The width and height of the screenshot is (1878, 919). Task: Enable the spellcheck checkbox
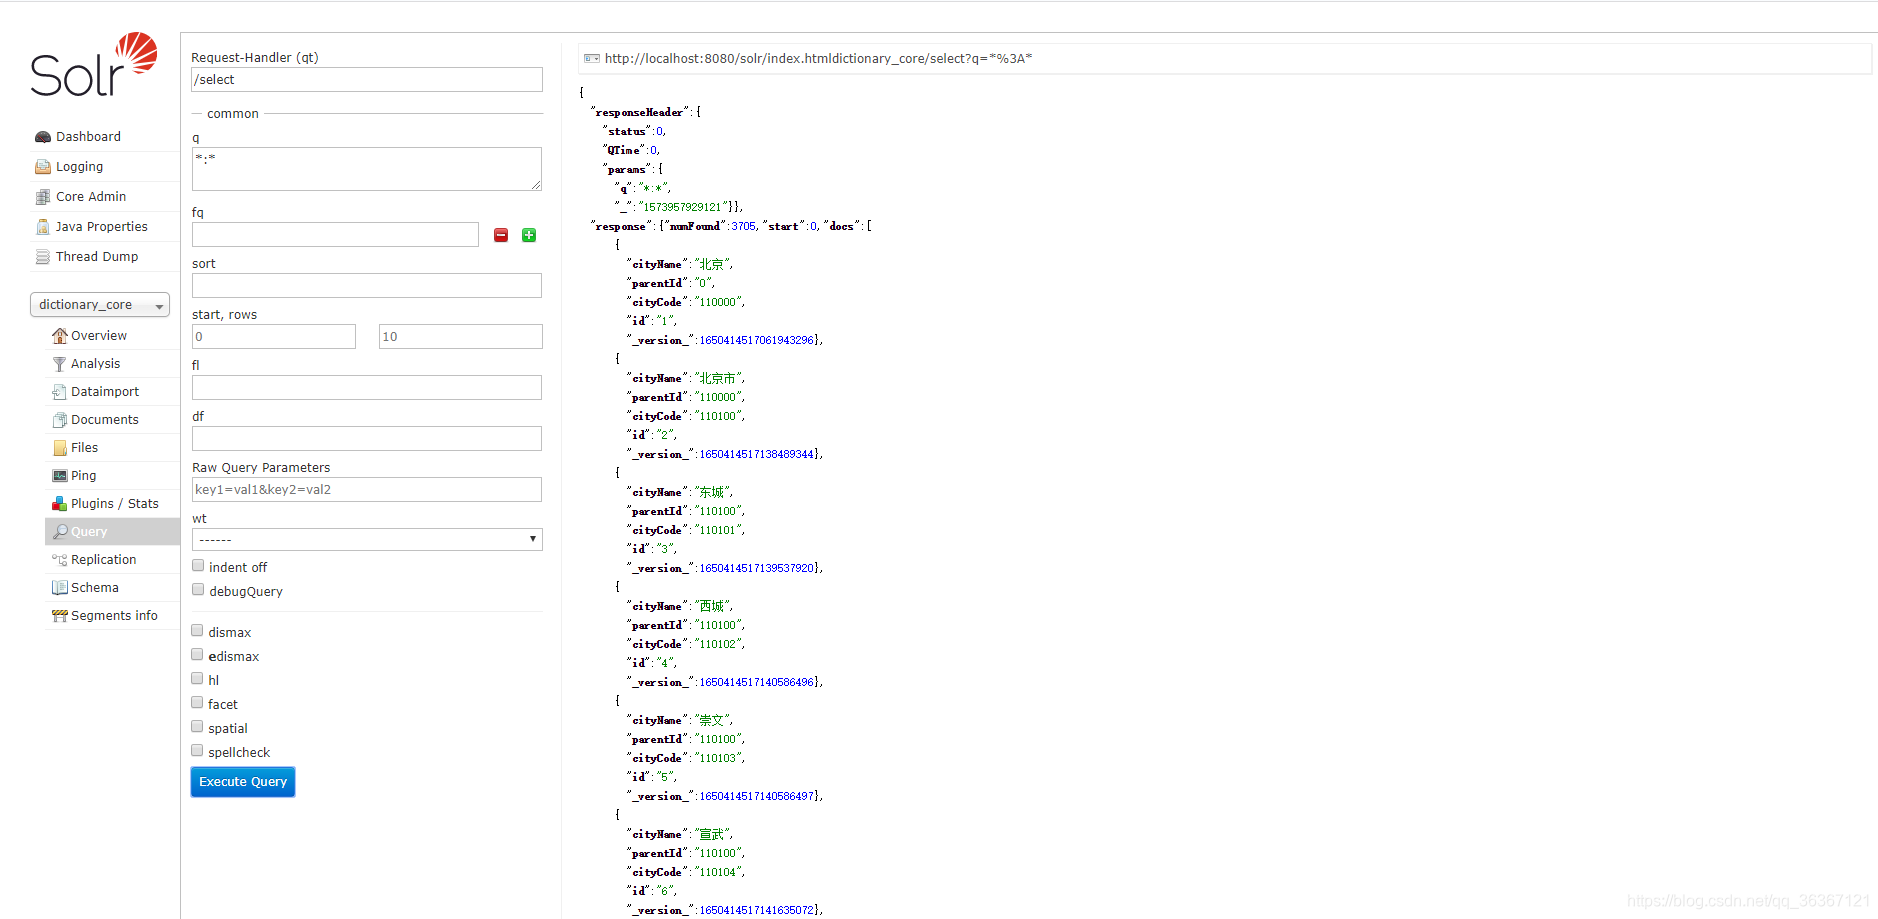(197, 751)
